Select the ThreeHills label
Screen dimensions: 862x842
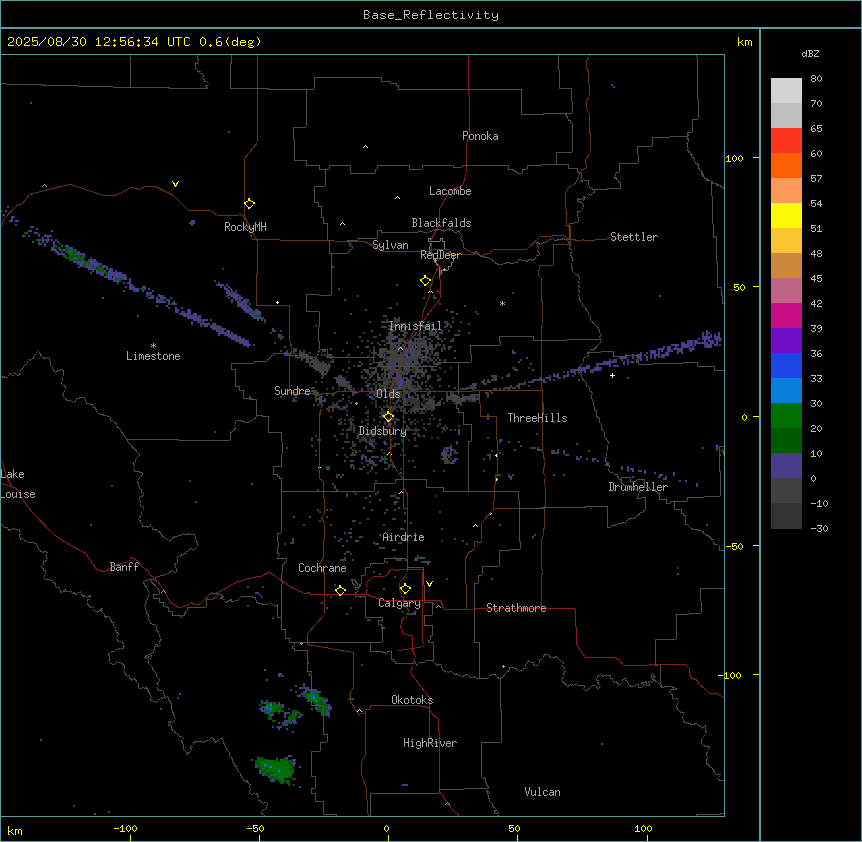(x=537, y=418)
